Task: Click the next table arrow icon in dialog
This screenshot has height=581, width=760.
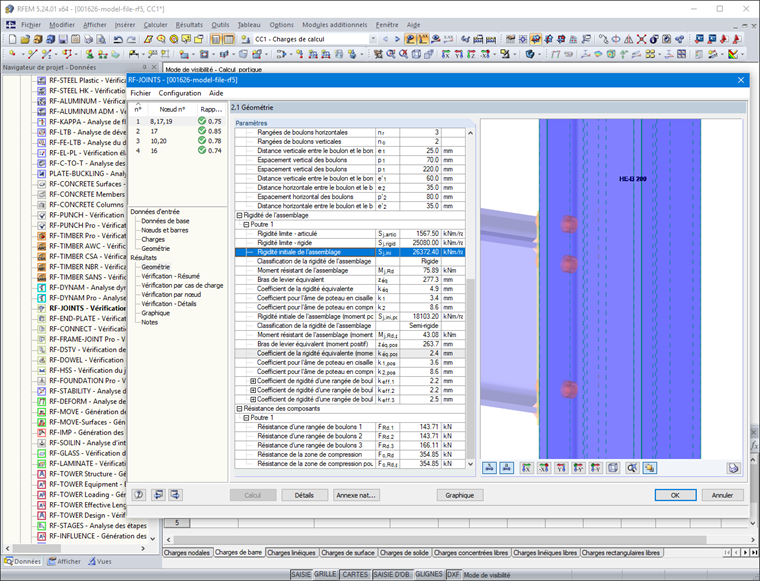Action: point(175,495)
